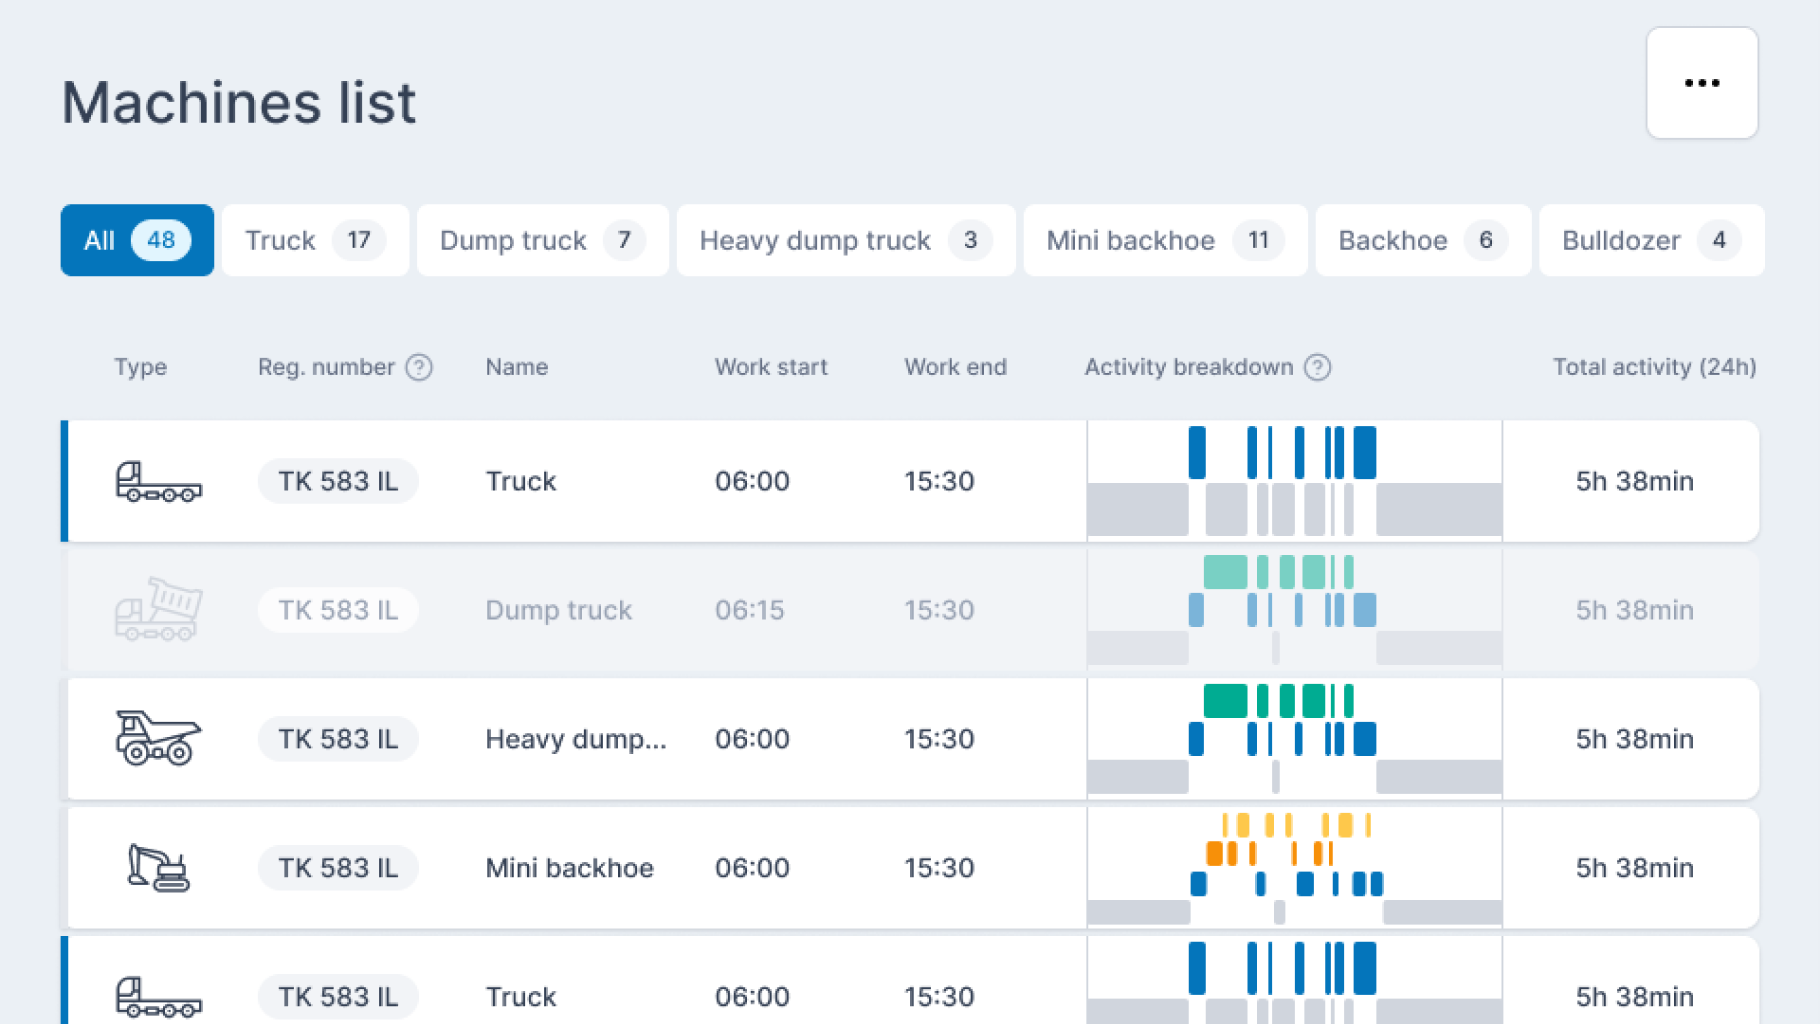
Task: Click the Activity breakdown help icon
Action: [1317, 367]
